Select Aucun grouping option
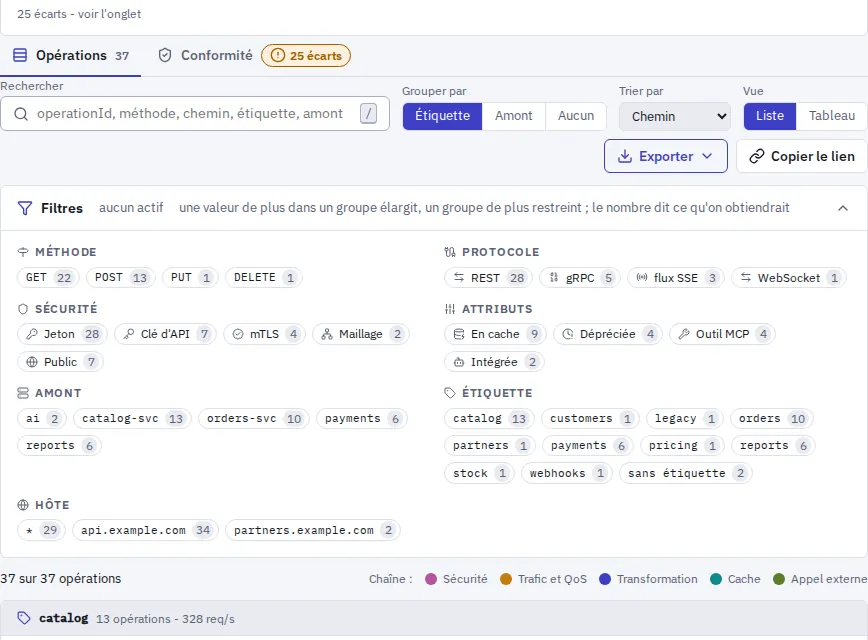Image resolution: width=868 pixels, height=640 pixels. tap(576, 116)
